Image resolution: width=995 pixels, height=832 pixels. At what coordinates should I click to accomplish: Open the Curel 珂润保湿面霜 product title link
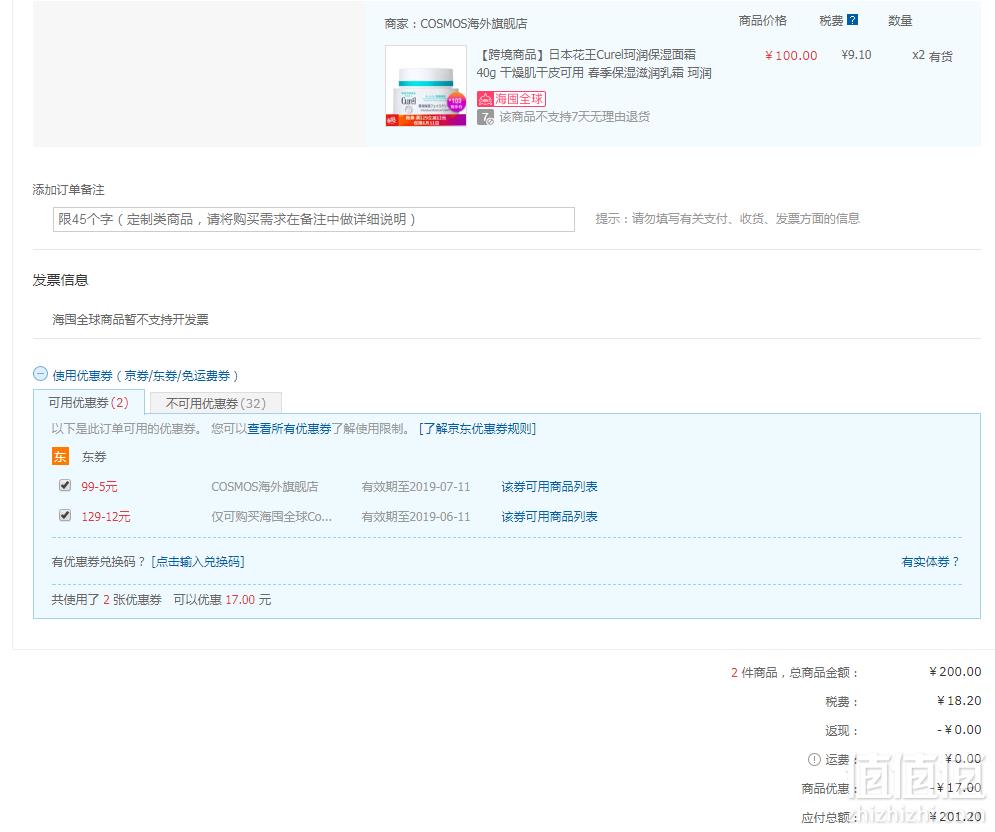pos(594,63)
